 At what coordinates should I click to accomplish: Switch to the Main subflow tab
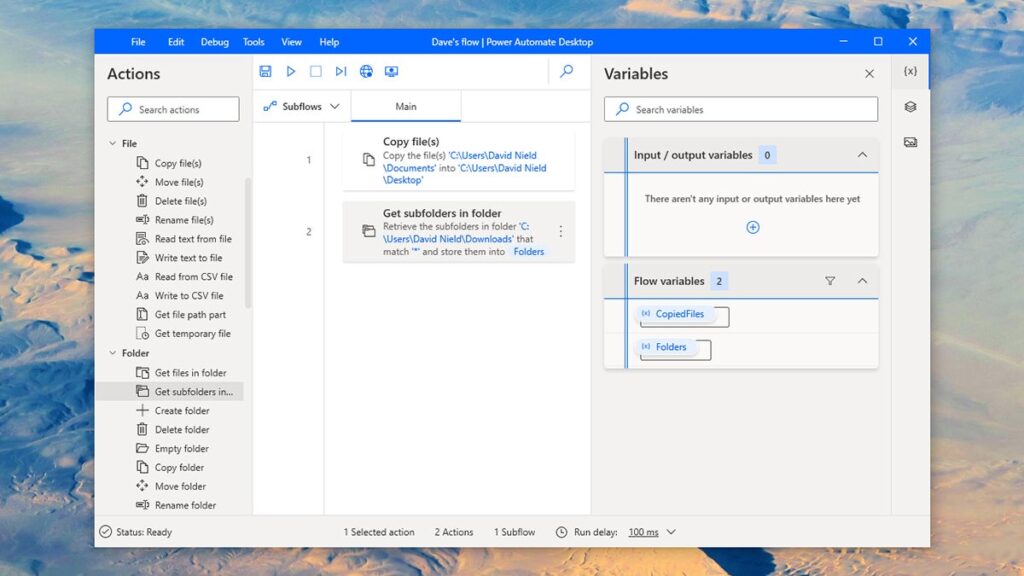[406, 104]
